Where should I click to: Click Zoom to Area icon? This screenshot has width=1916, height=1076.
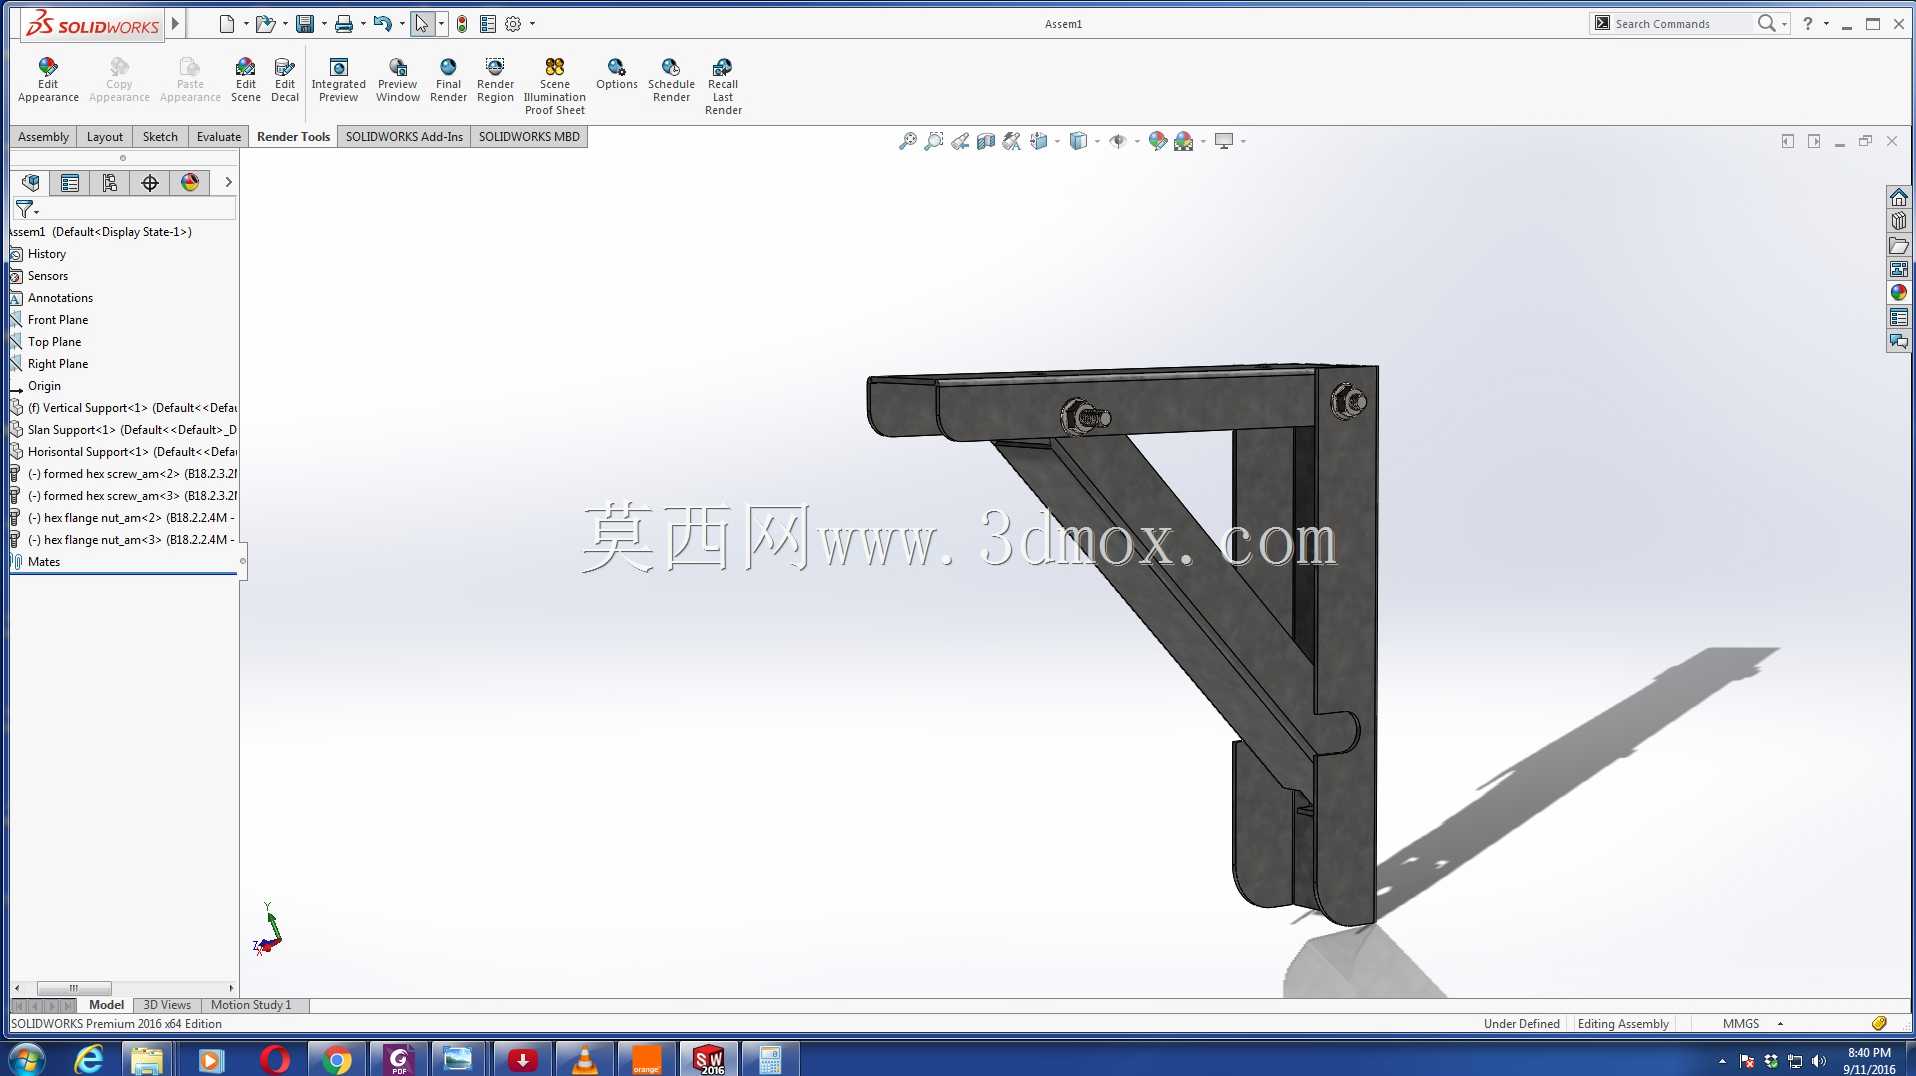pos(934,141)
